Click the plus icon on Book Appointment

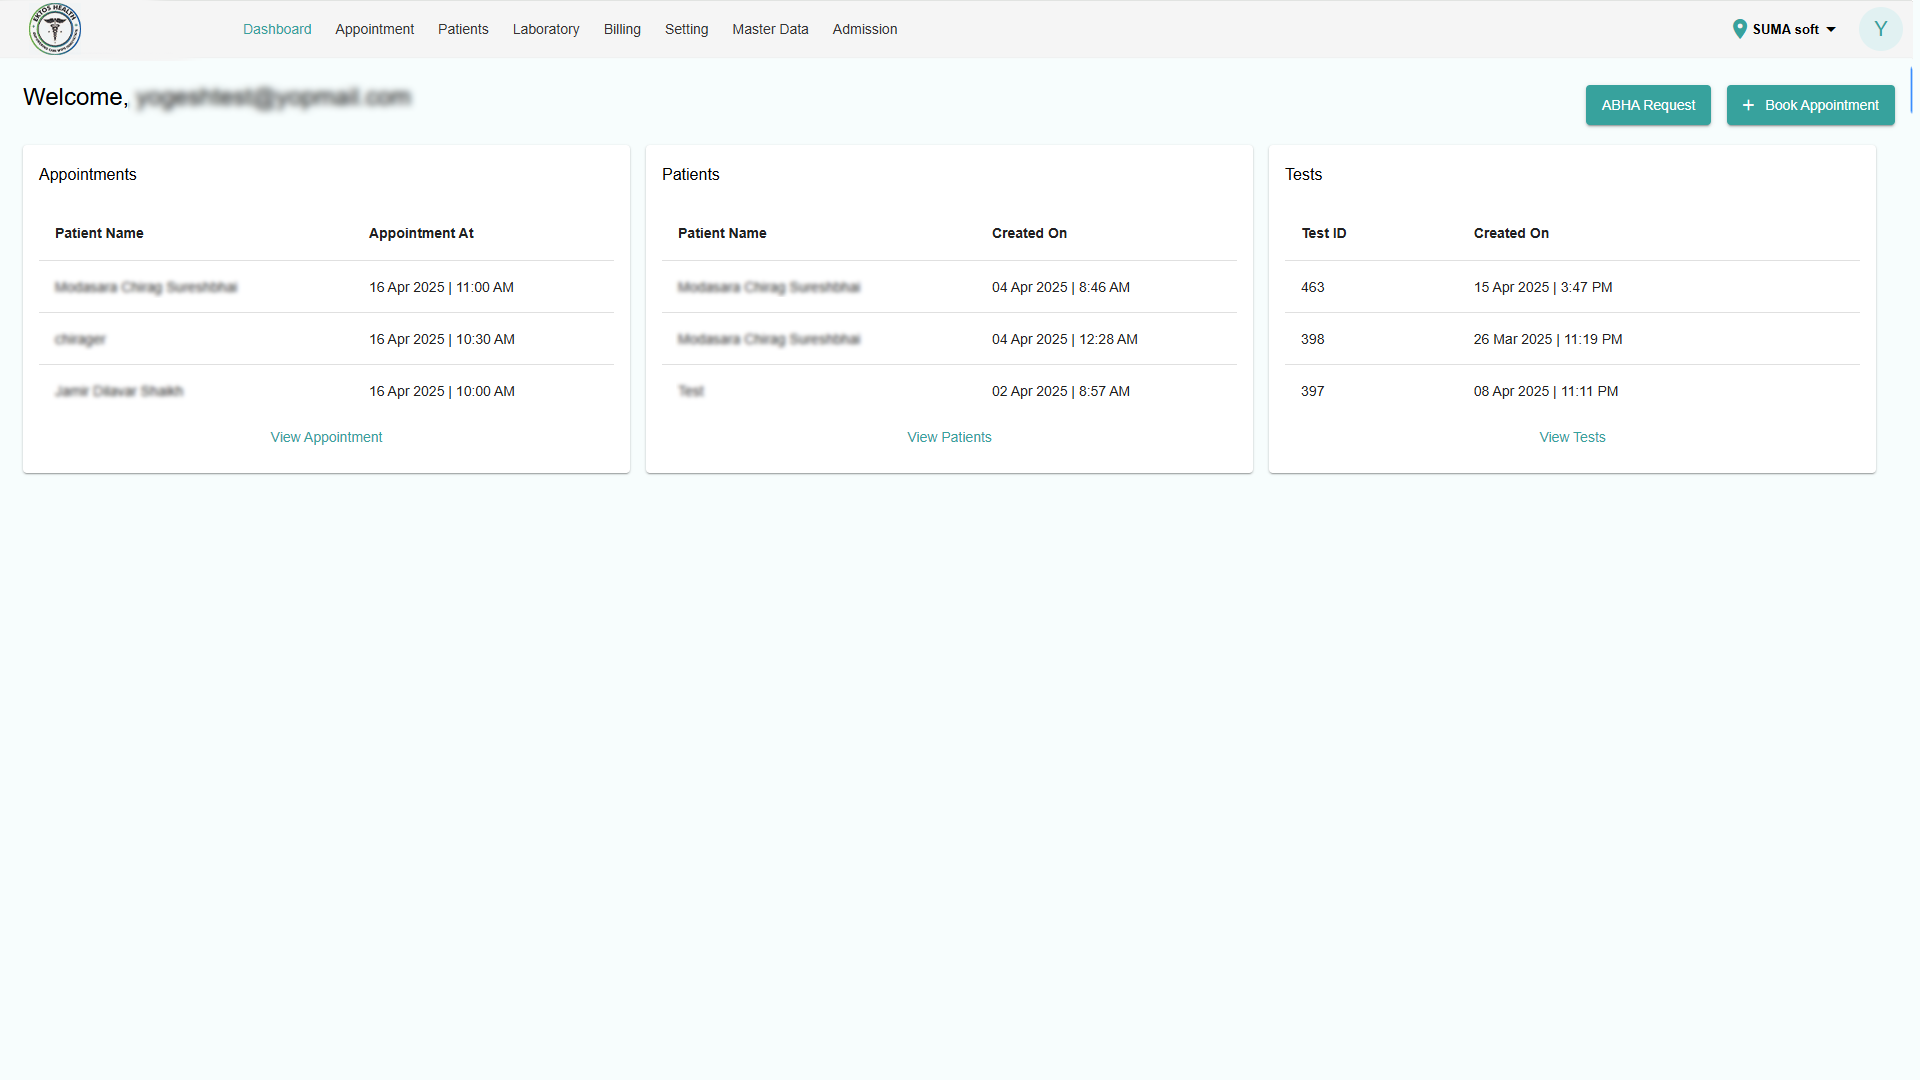tap(1748, 105)
